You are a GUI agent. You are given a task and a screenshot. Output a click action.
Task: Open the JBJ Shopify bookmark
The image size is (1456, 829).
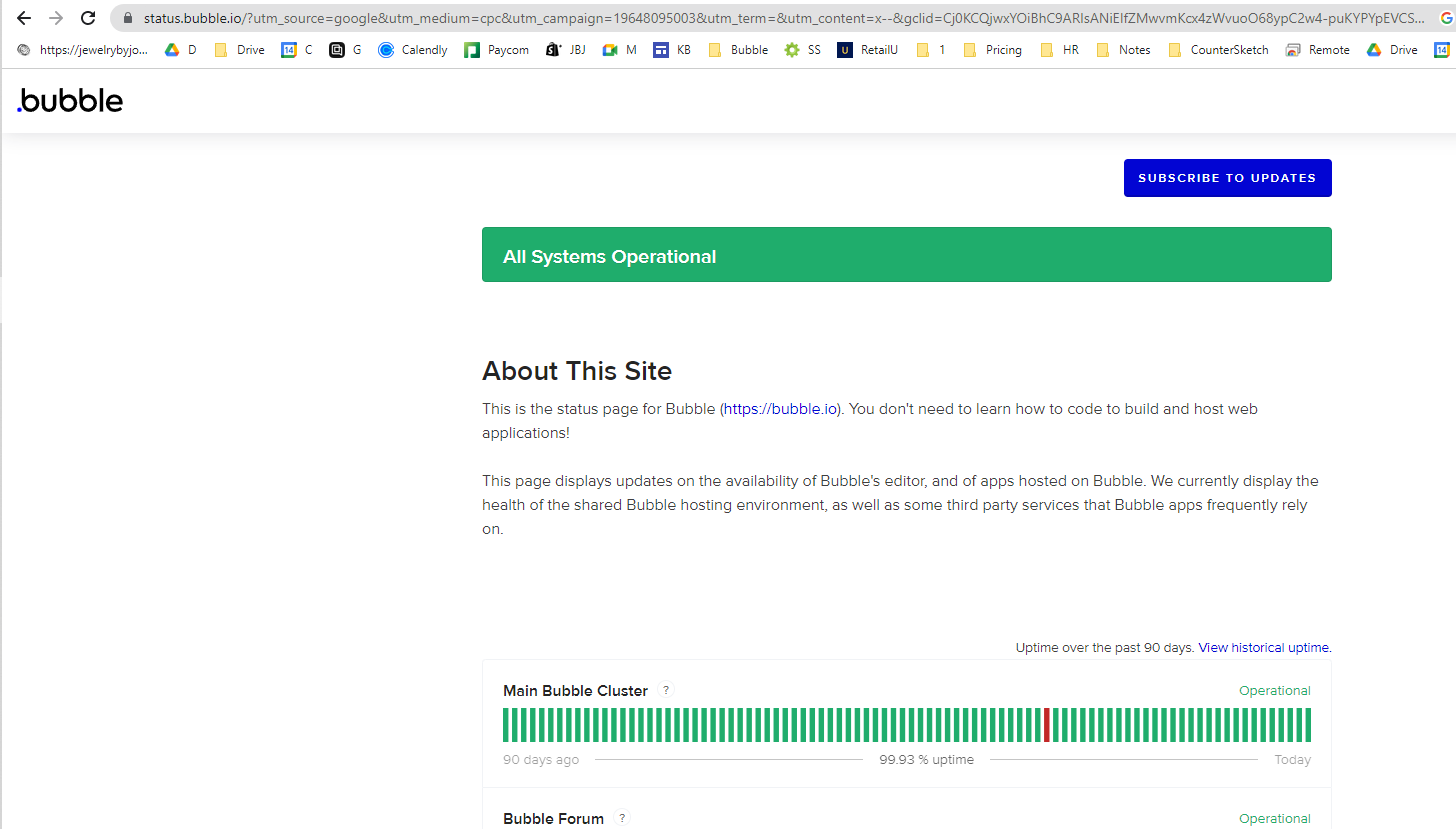click(566, 50)
